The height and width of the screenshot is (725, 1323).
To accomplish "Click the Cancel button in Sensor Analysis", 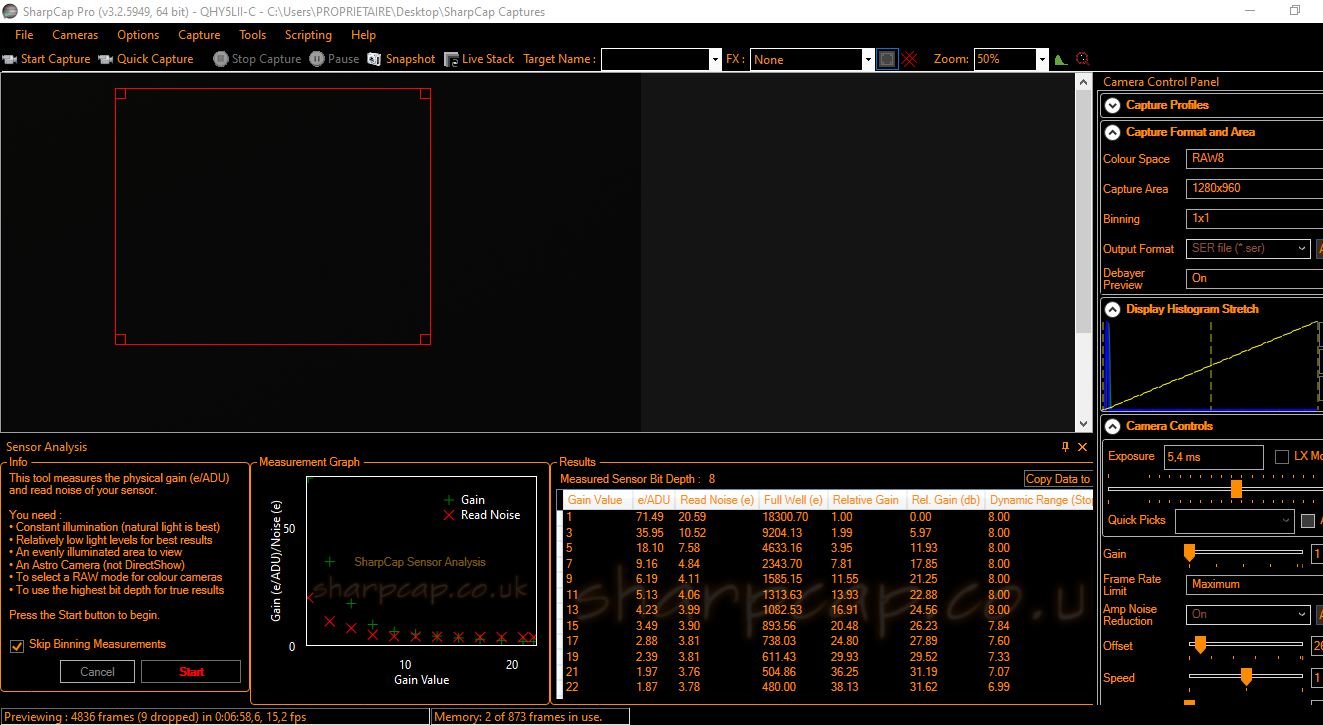I will pyautogui.click(x=97, y=672).
